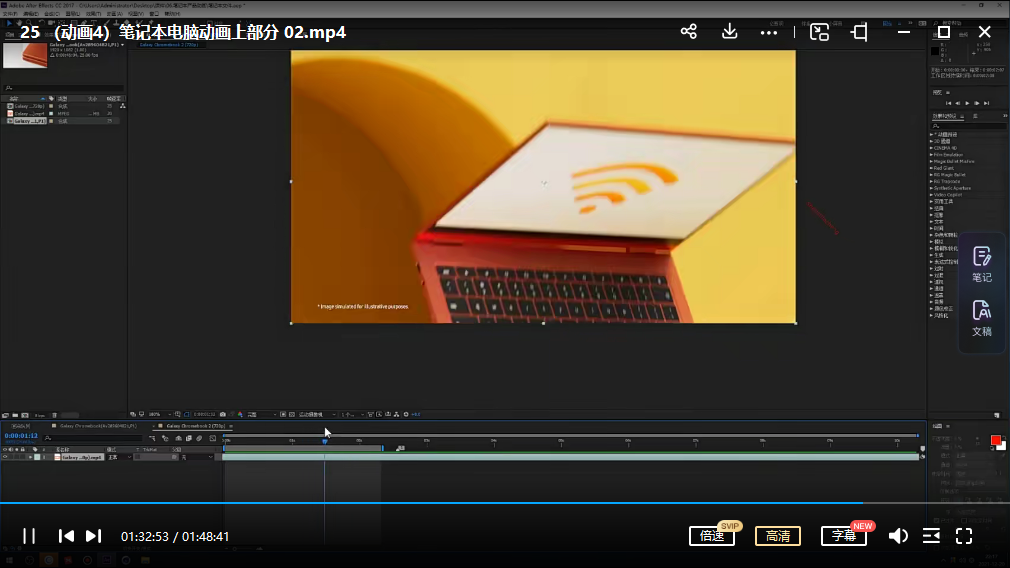
Task: Open the 文稿 transcript side panel
Action: [x=982, y=319]
